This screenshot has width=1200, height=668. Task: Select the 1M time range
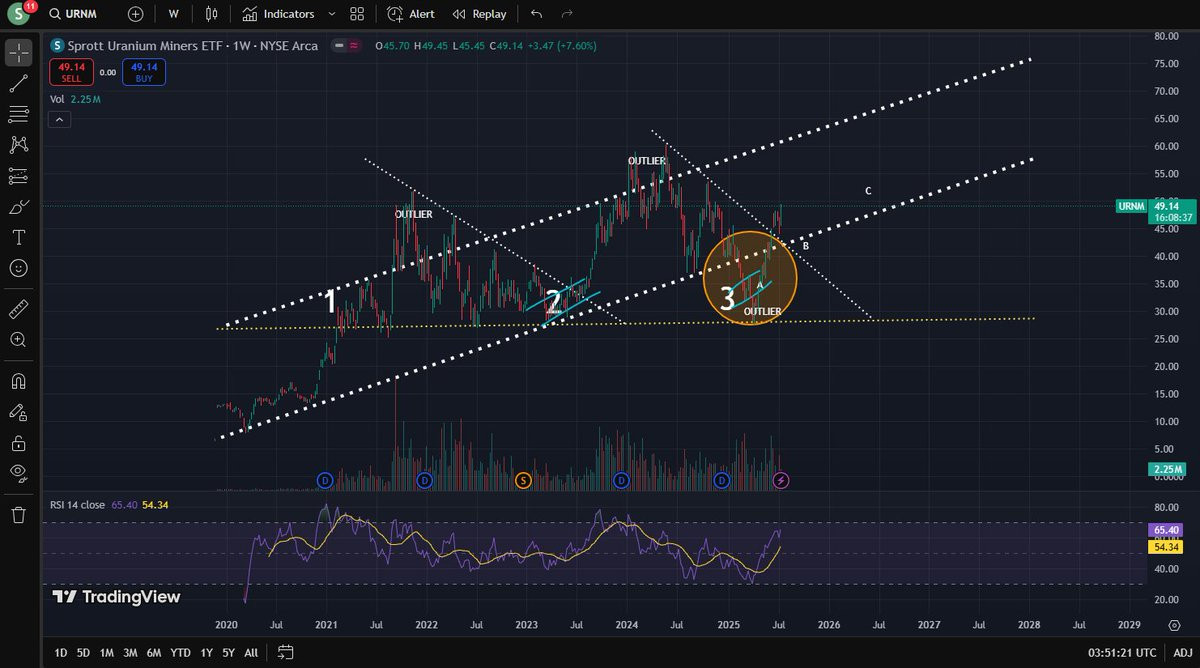107,653
